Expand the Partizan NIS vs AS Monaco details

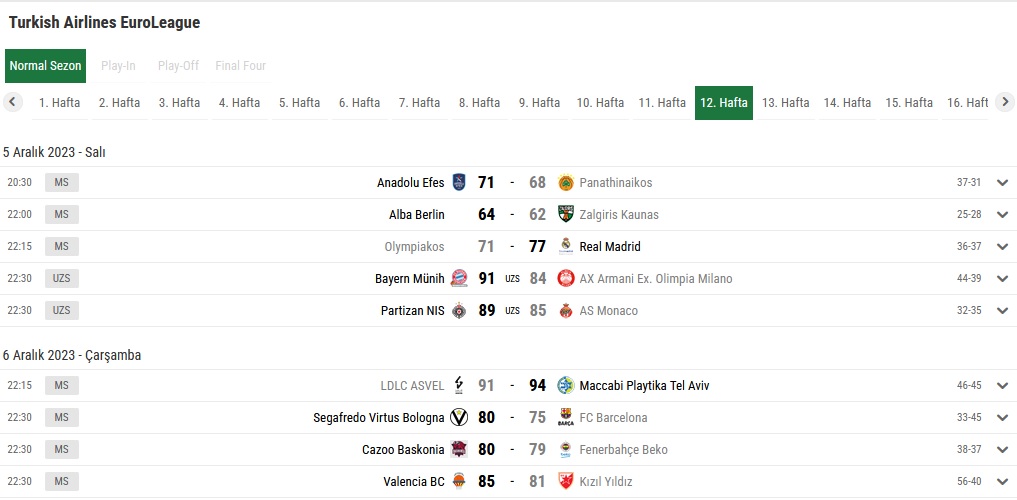pyautogui.click(x=1003, y=311)
